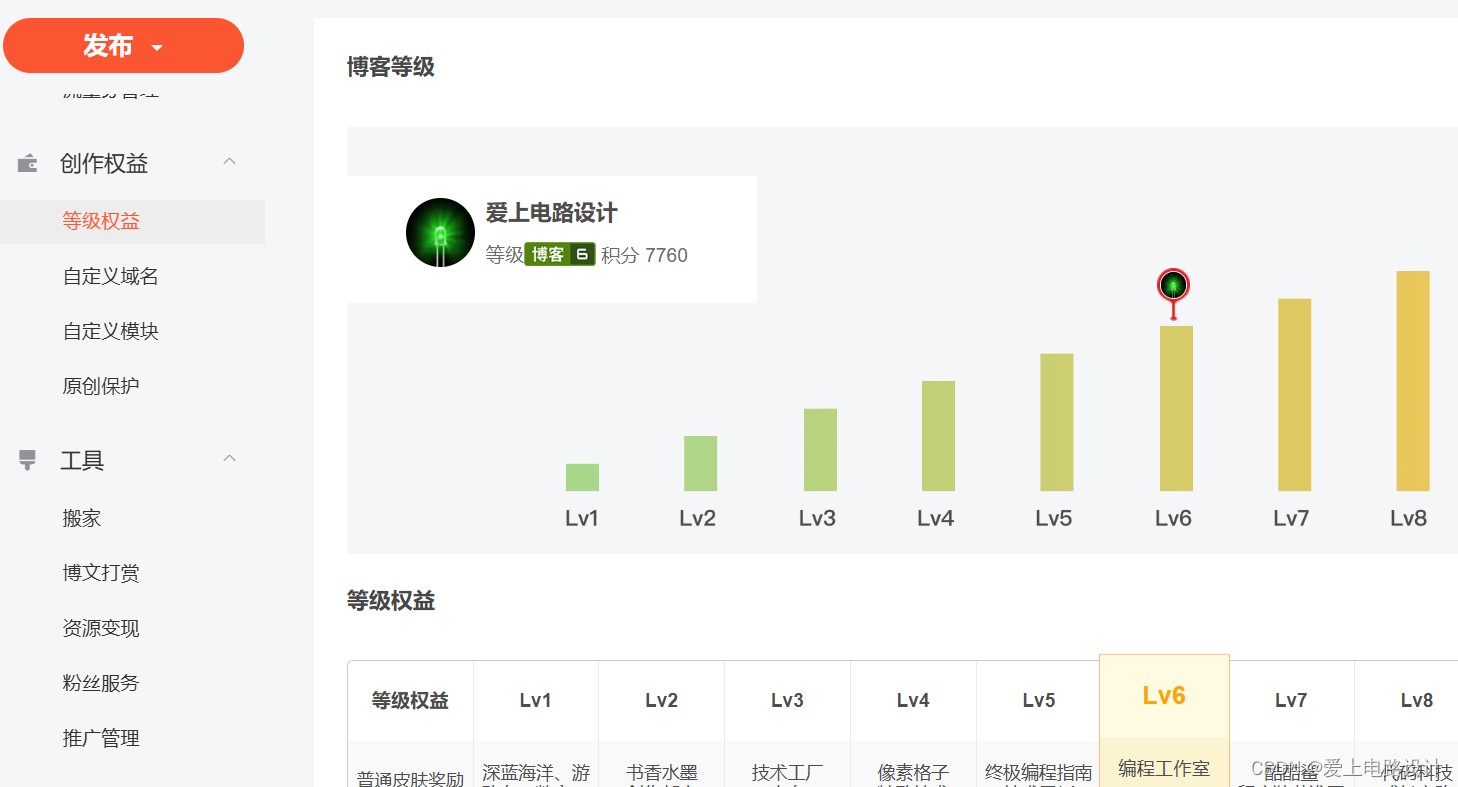Click the Lv1 green bar
The height and width of the screenshot is (787, 1458).
pos(582,477)
